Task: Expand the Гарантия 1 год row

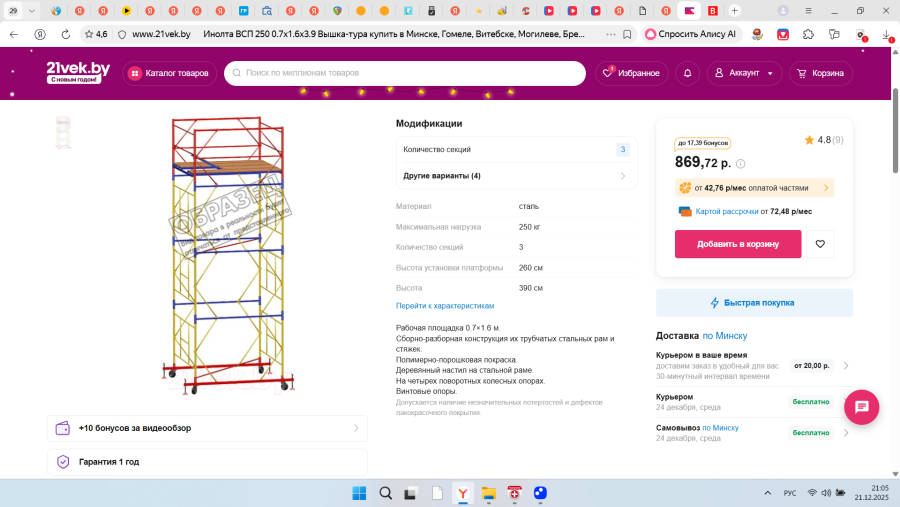Action: pyautogui.click(x=207, y=462)
